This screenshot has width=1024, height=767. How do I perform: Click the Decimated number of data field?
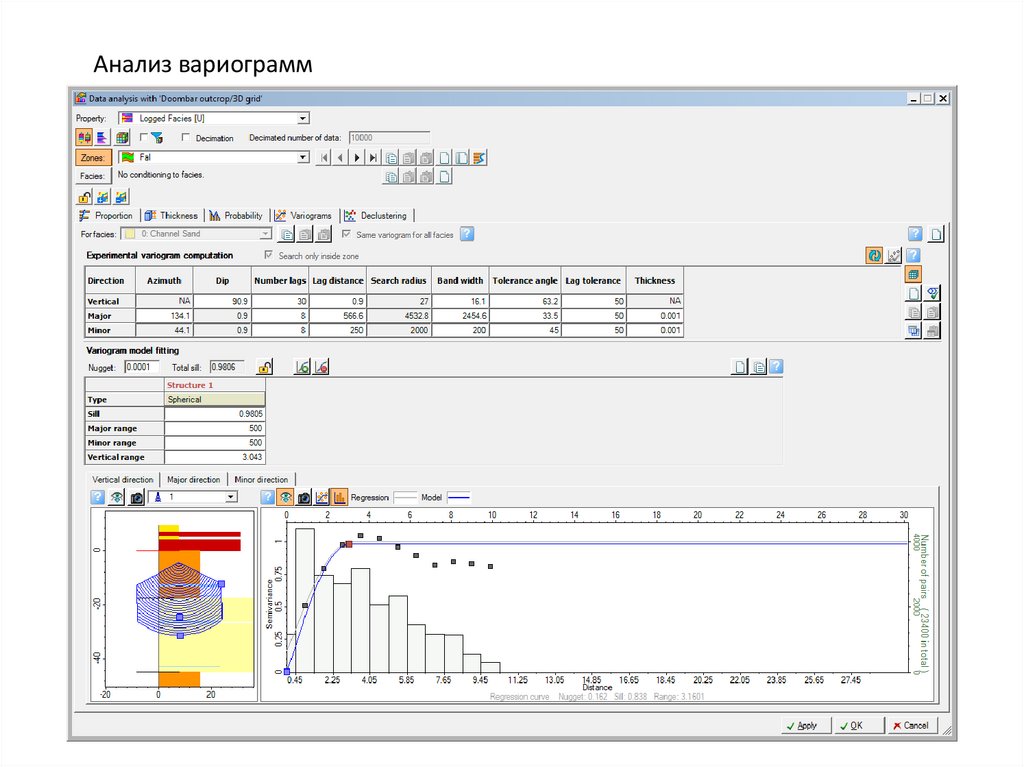389,137
